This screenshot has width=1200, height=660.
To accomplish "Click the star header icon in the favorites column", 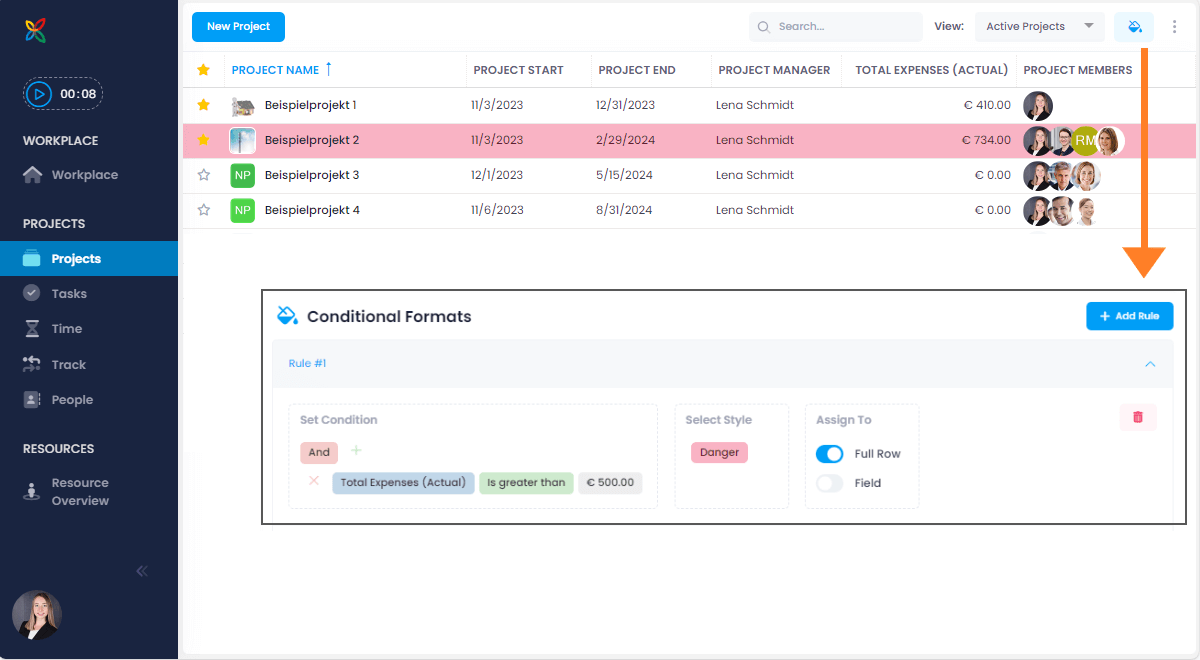I will 204,70.
